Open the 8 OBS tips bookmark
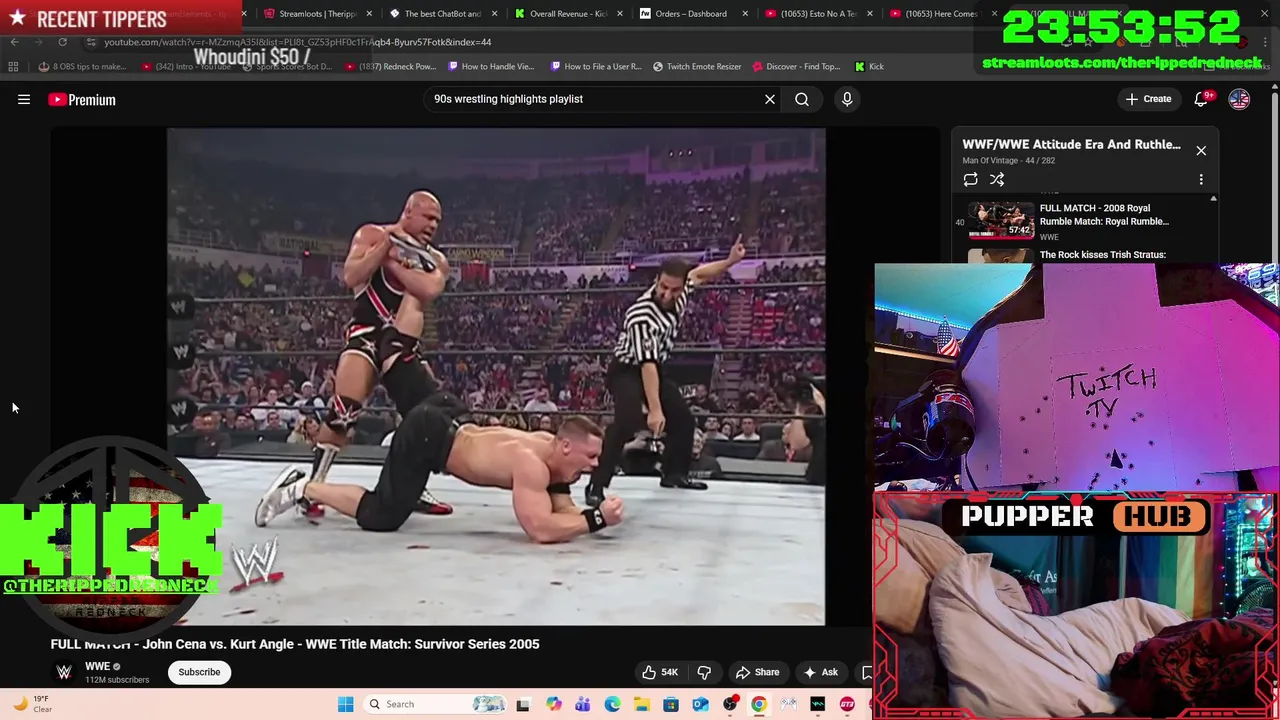 point(82,66)
